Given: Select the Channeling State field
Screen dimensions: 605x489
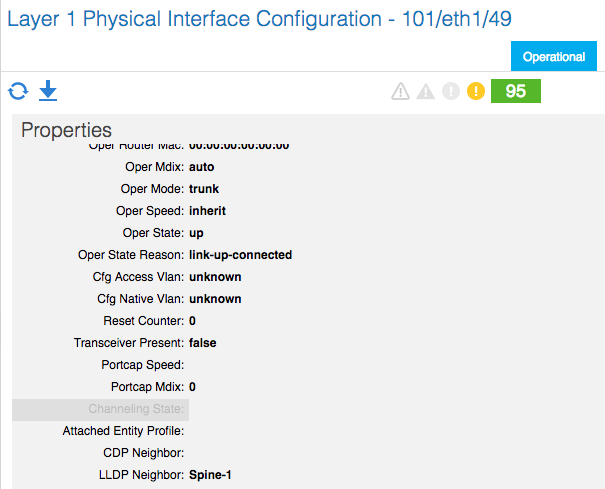Looking at the screenshot, I should tap(100, 409).
